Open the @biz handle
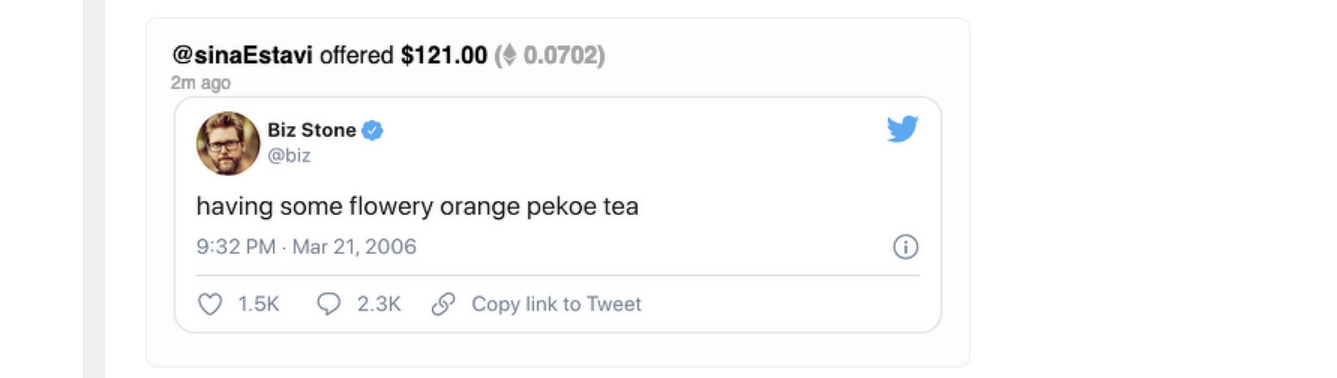 (x=289, y=155)
